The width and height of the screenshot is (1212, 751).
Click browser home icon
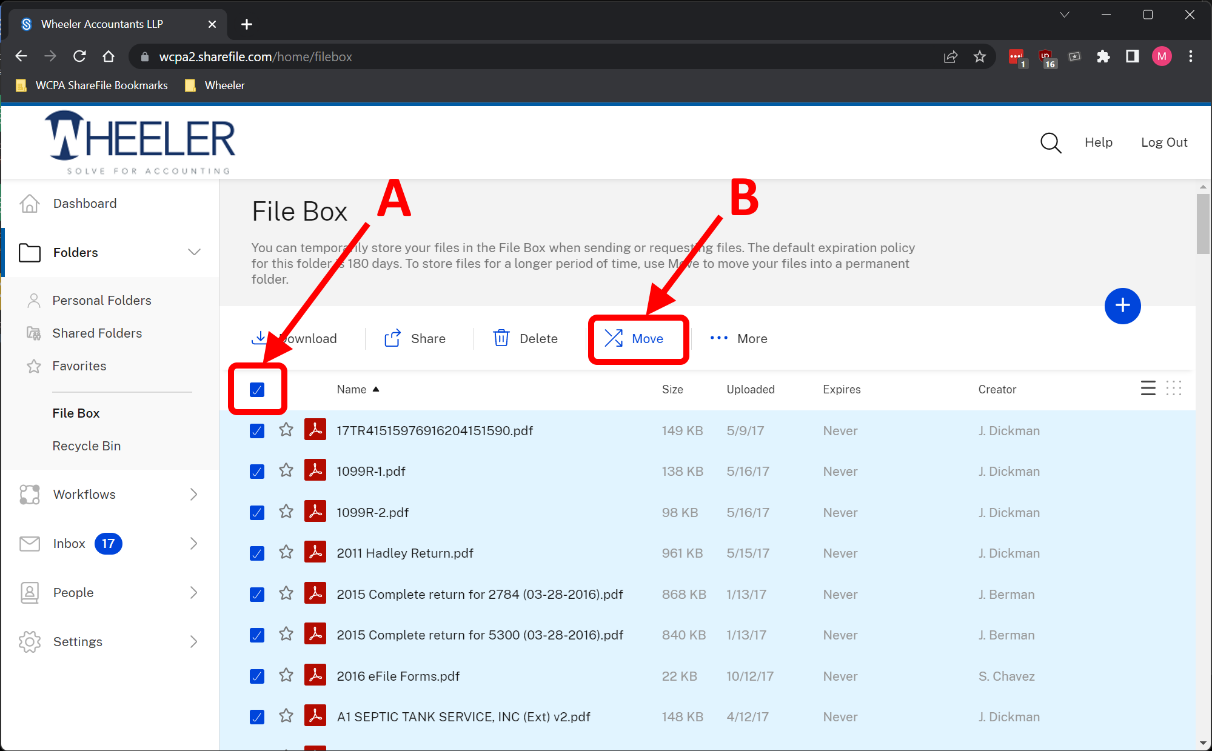(x=108, y=57)
